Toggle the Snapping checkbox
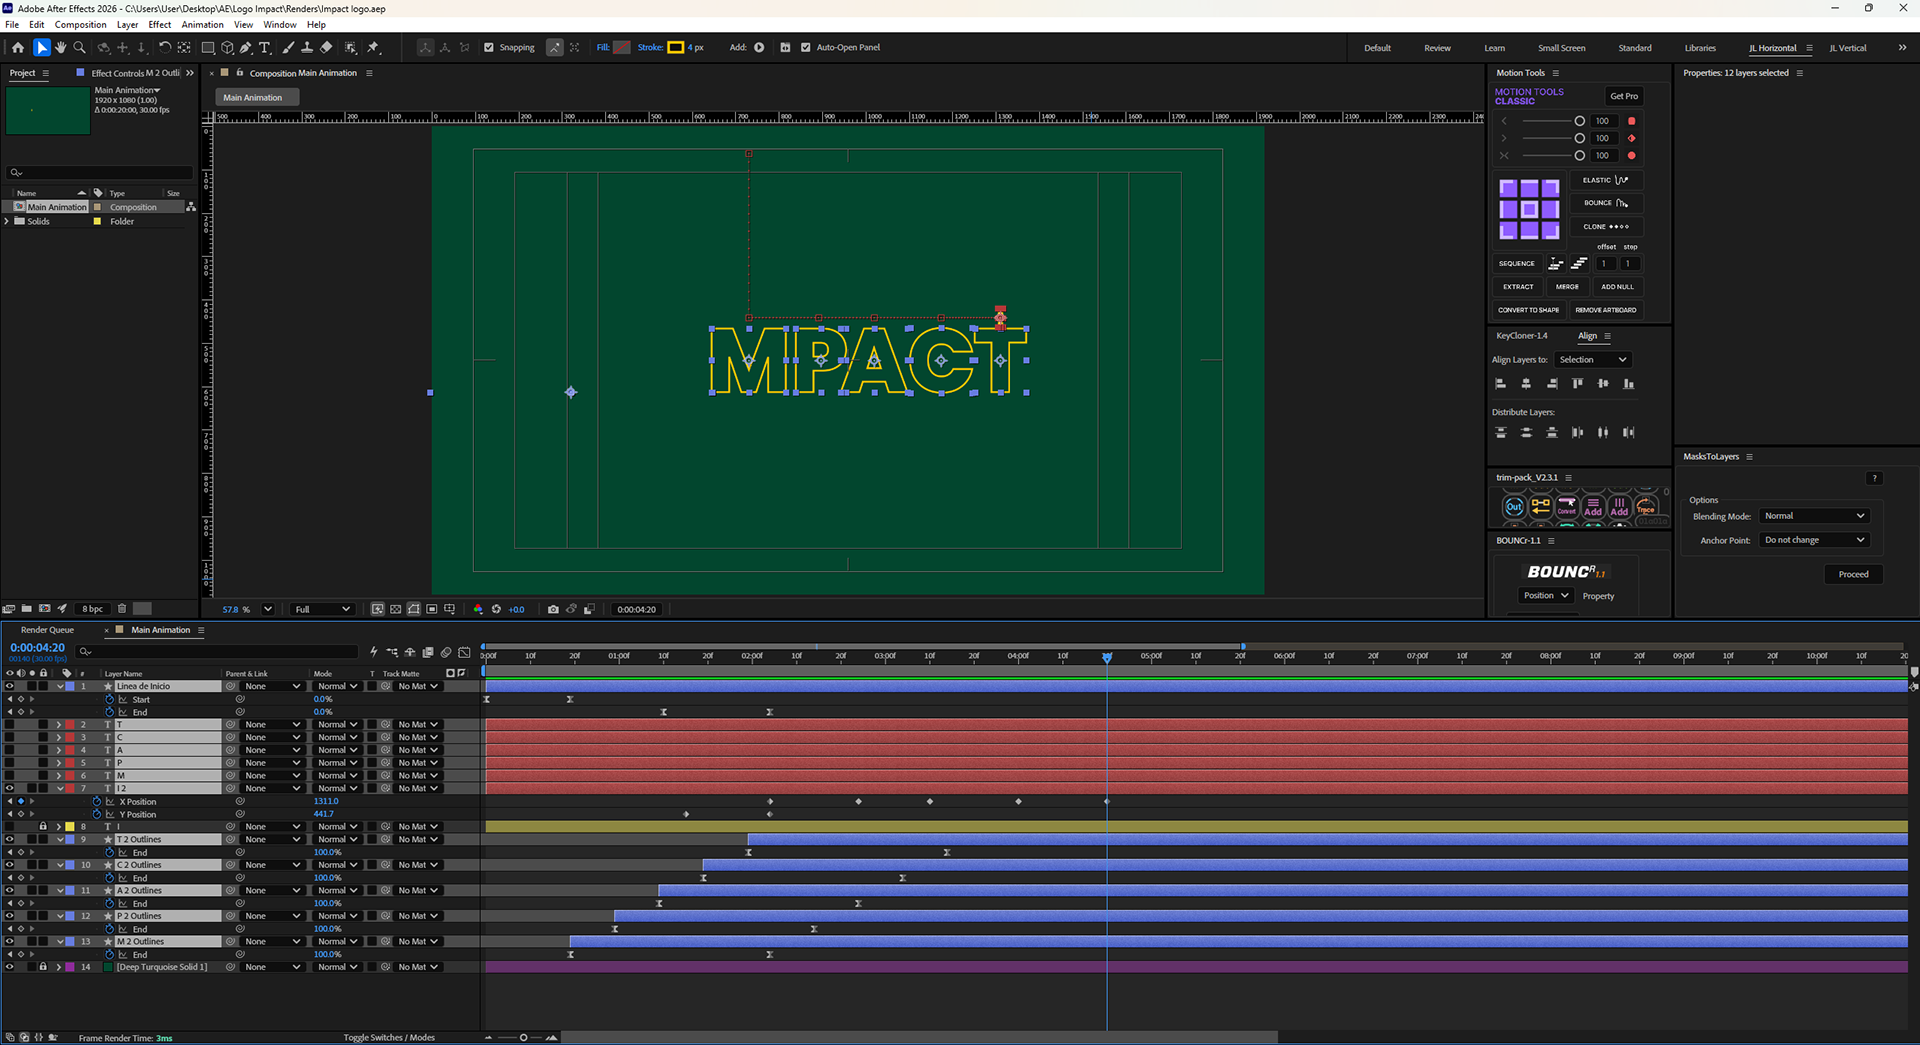The height and width of the screenshot is (1045, 1920). coord(489,47)
